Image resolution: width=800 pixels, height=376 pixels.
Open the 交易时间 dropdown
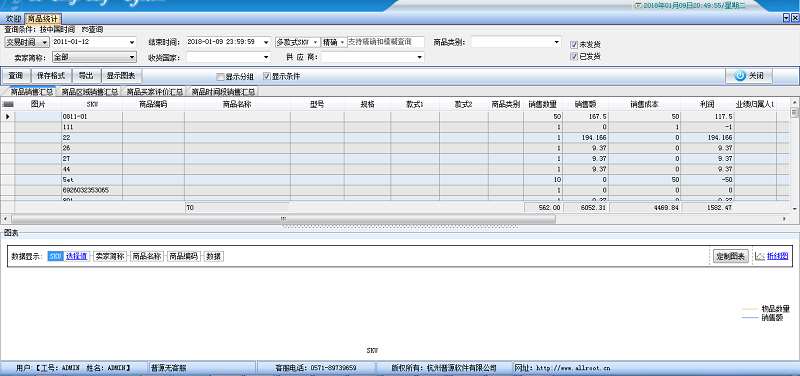(27, 42)
